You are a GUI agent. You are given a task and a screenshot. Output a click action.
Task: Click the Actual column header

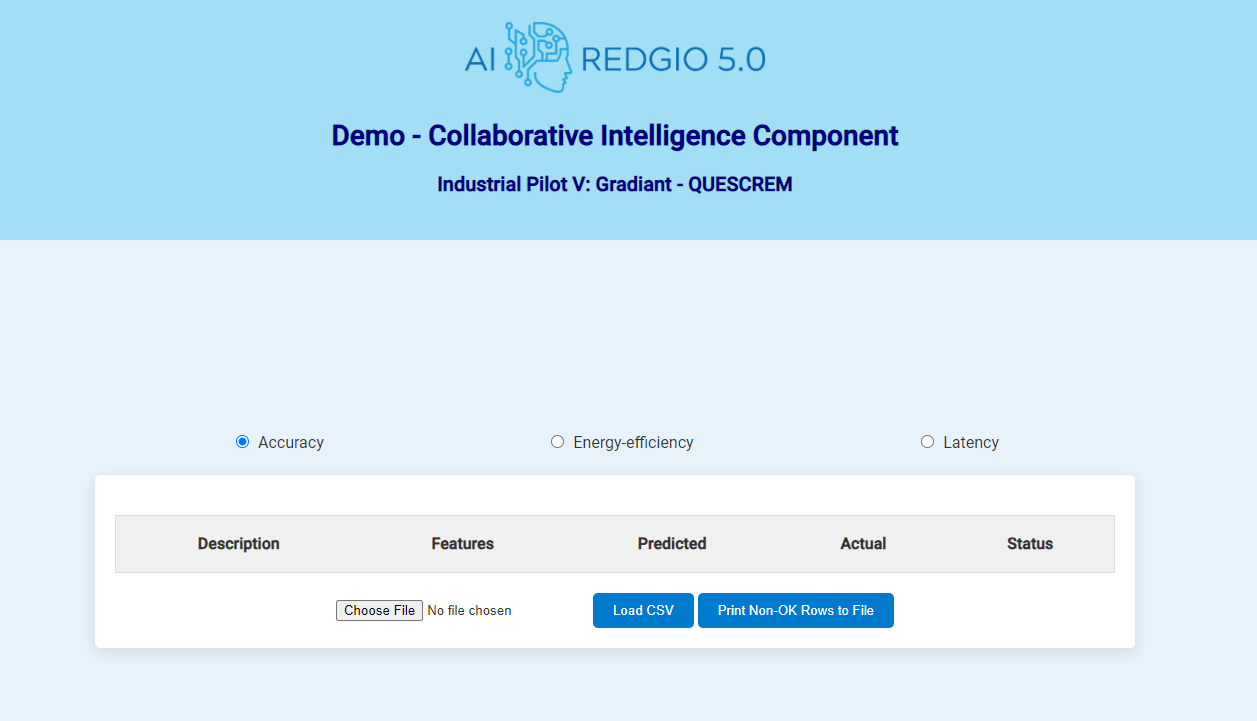tap(863, 544)
